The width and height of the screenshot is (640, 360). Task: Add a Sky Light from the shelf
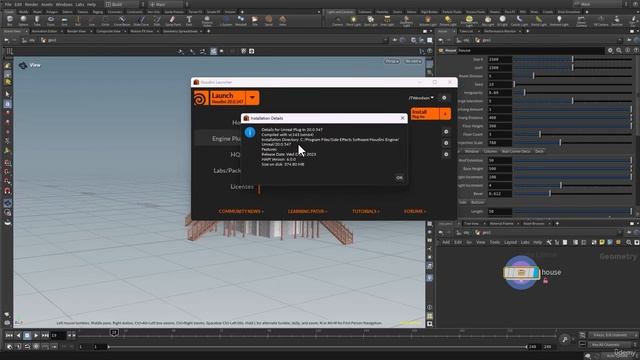click(488, 20)
